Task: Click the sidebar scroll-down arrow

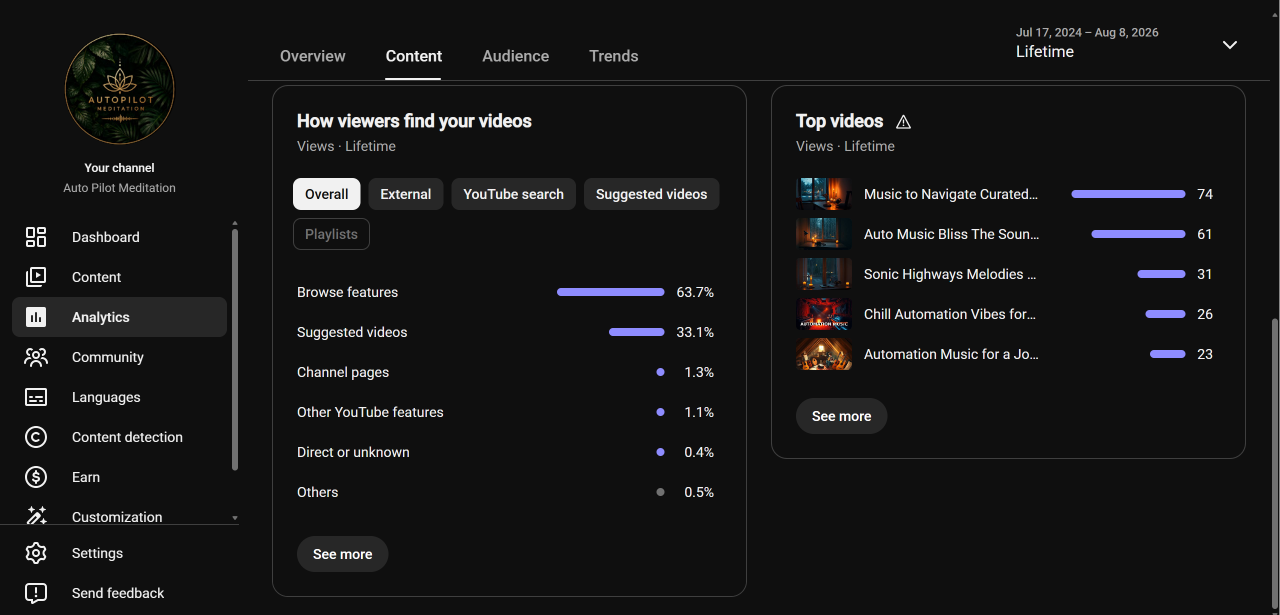Action: click(235, 518)
